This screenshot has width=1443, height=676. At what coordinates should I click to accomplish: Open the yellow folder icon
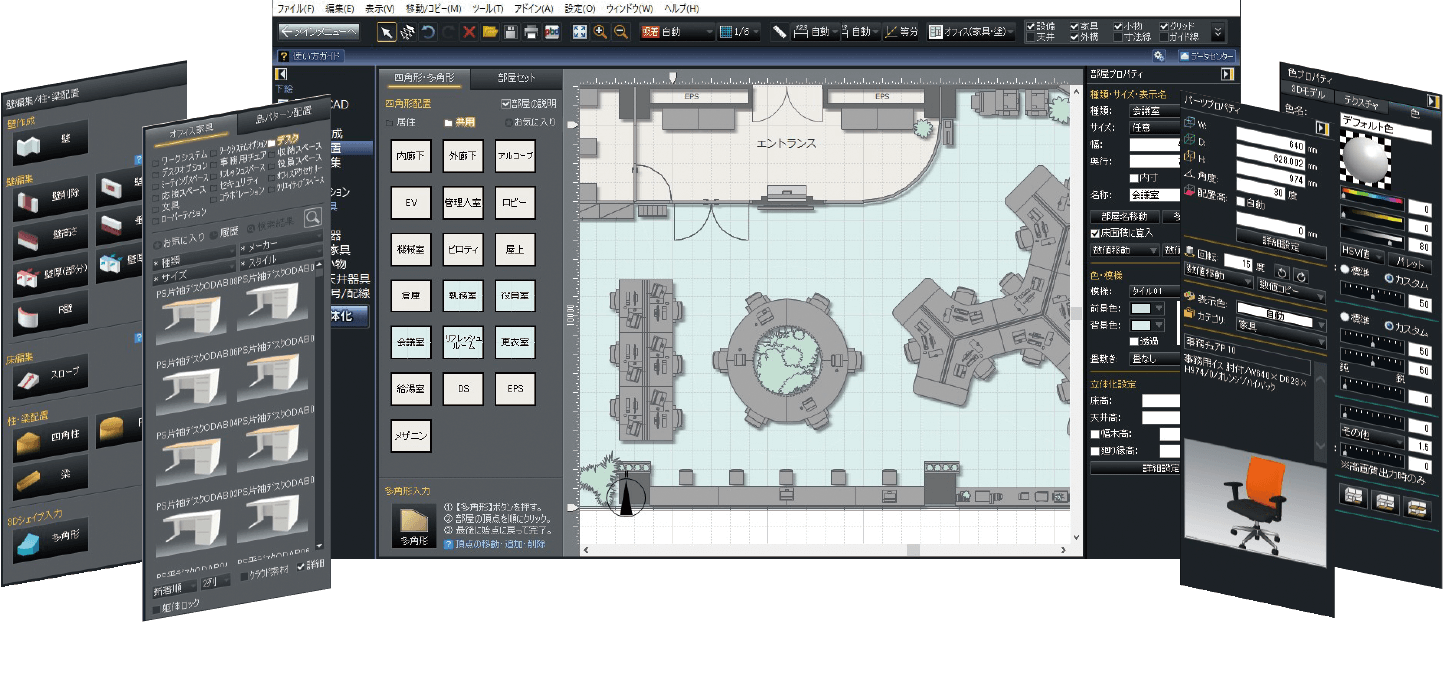point(490,32)
